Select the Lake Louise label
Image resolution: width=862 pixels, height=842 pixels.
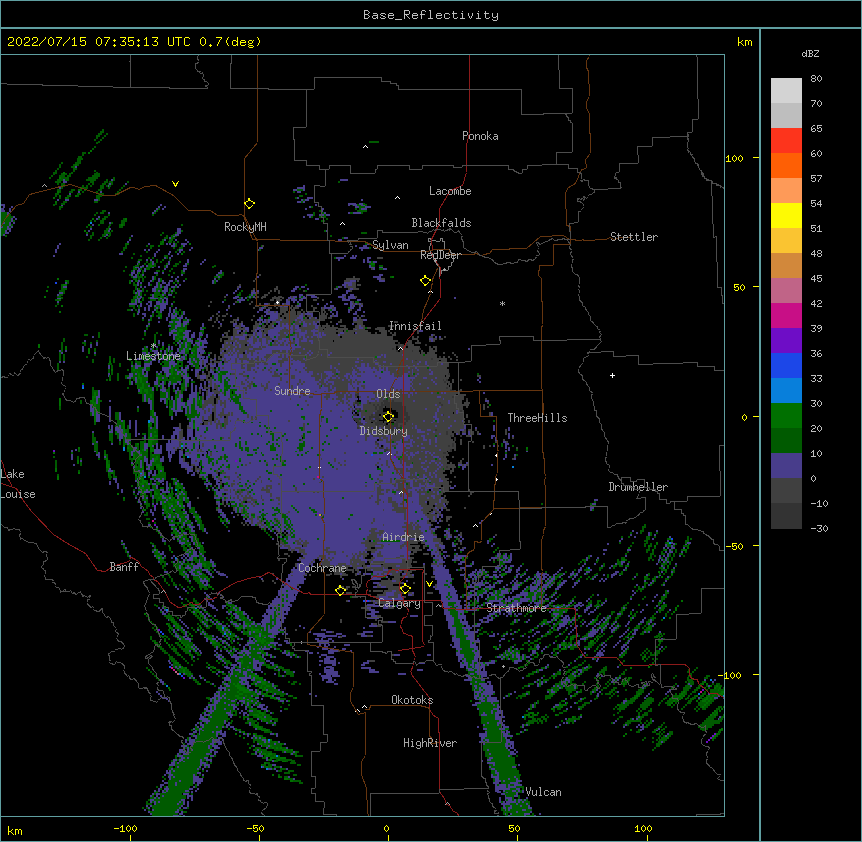coord(17,484)
